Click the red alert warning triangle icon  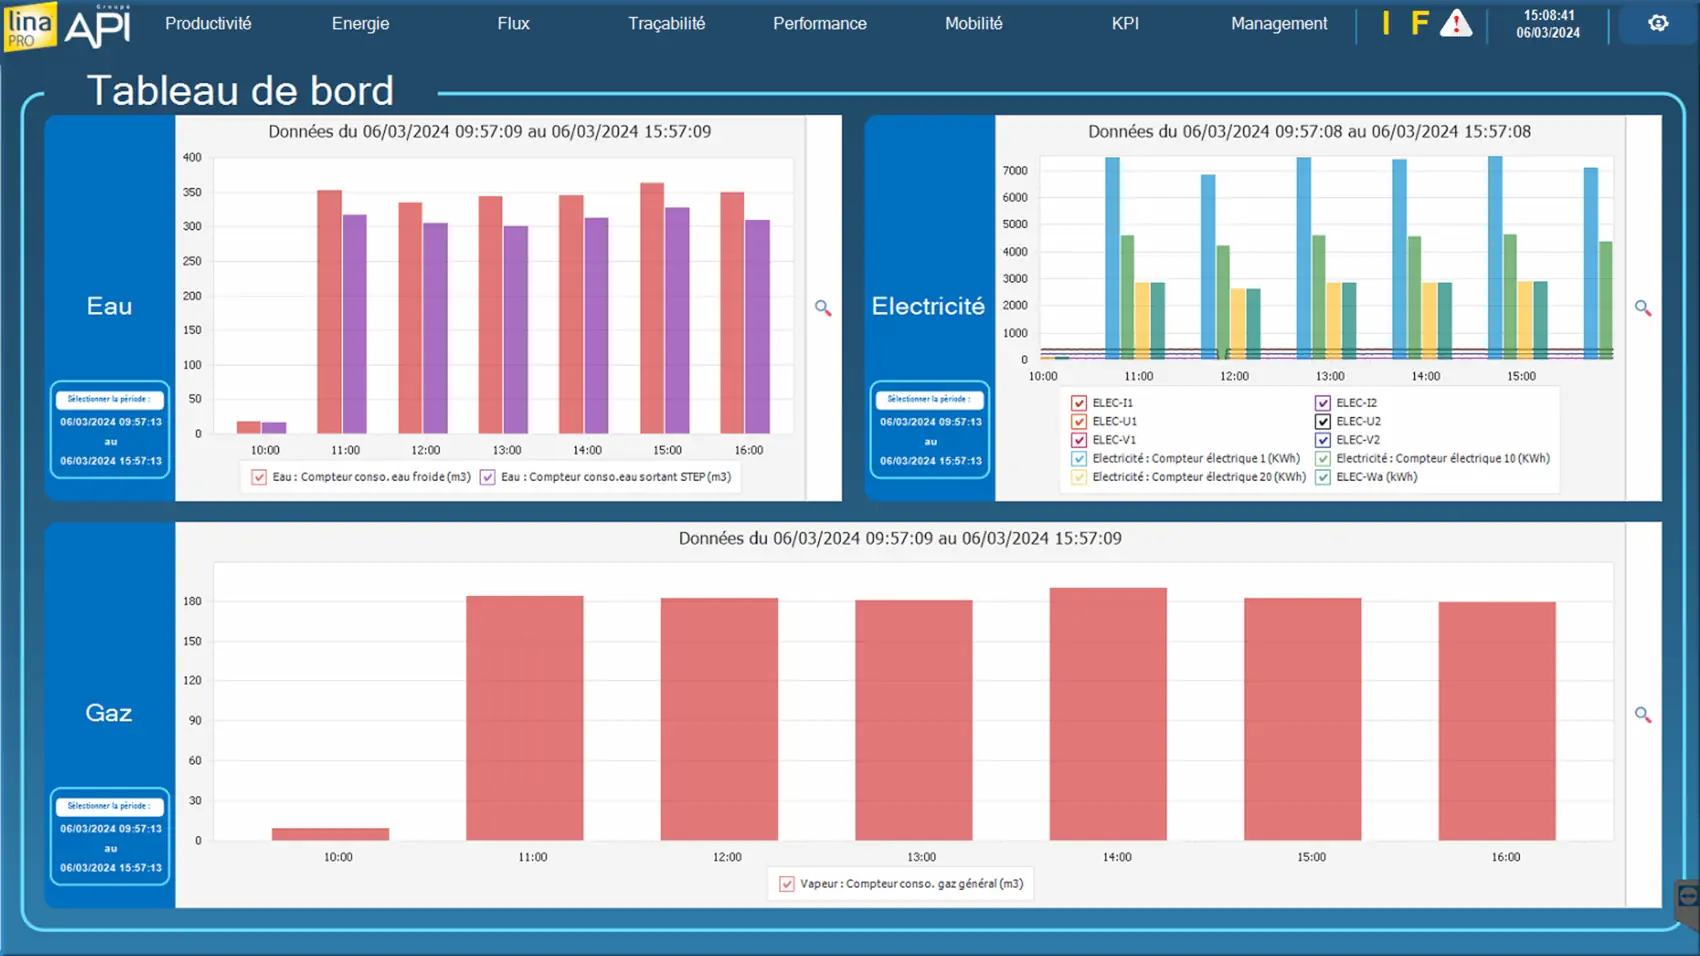1455,23
